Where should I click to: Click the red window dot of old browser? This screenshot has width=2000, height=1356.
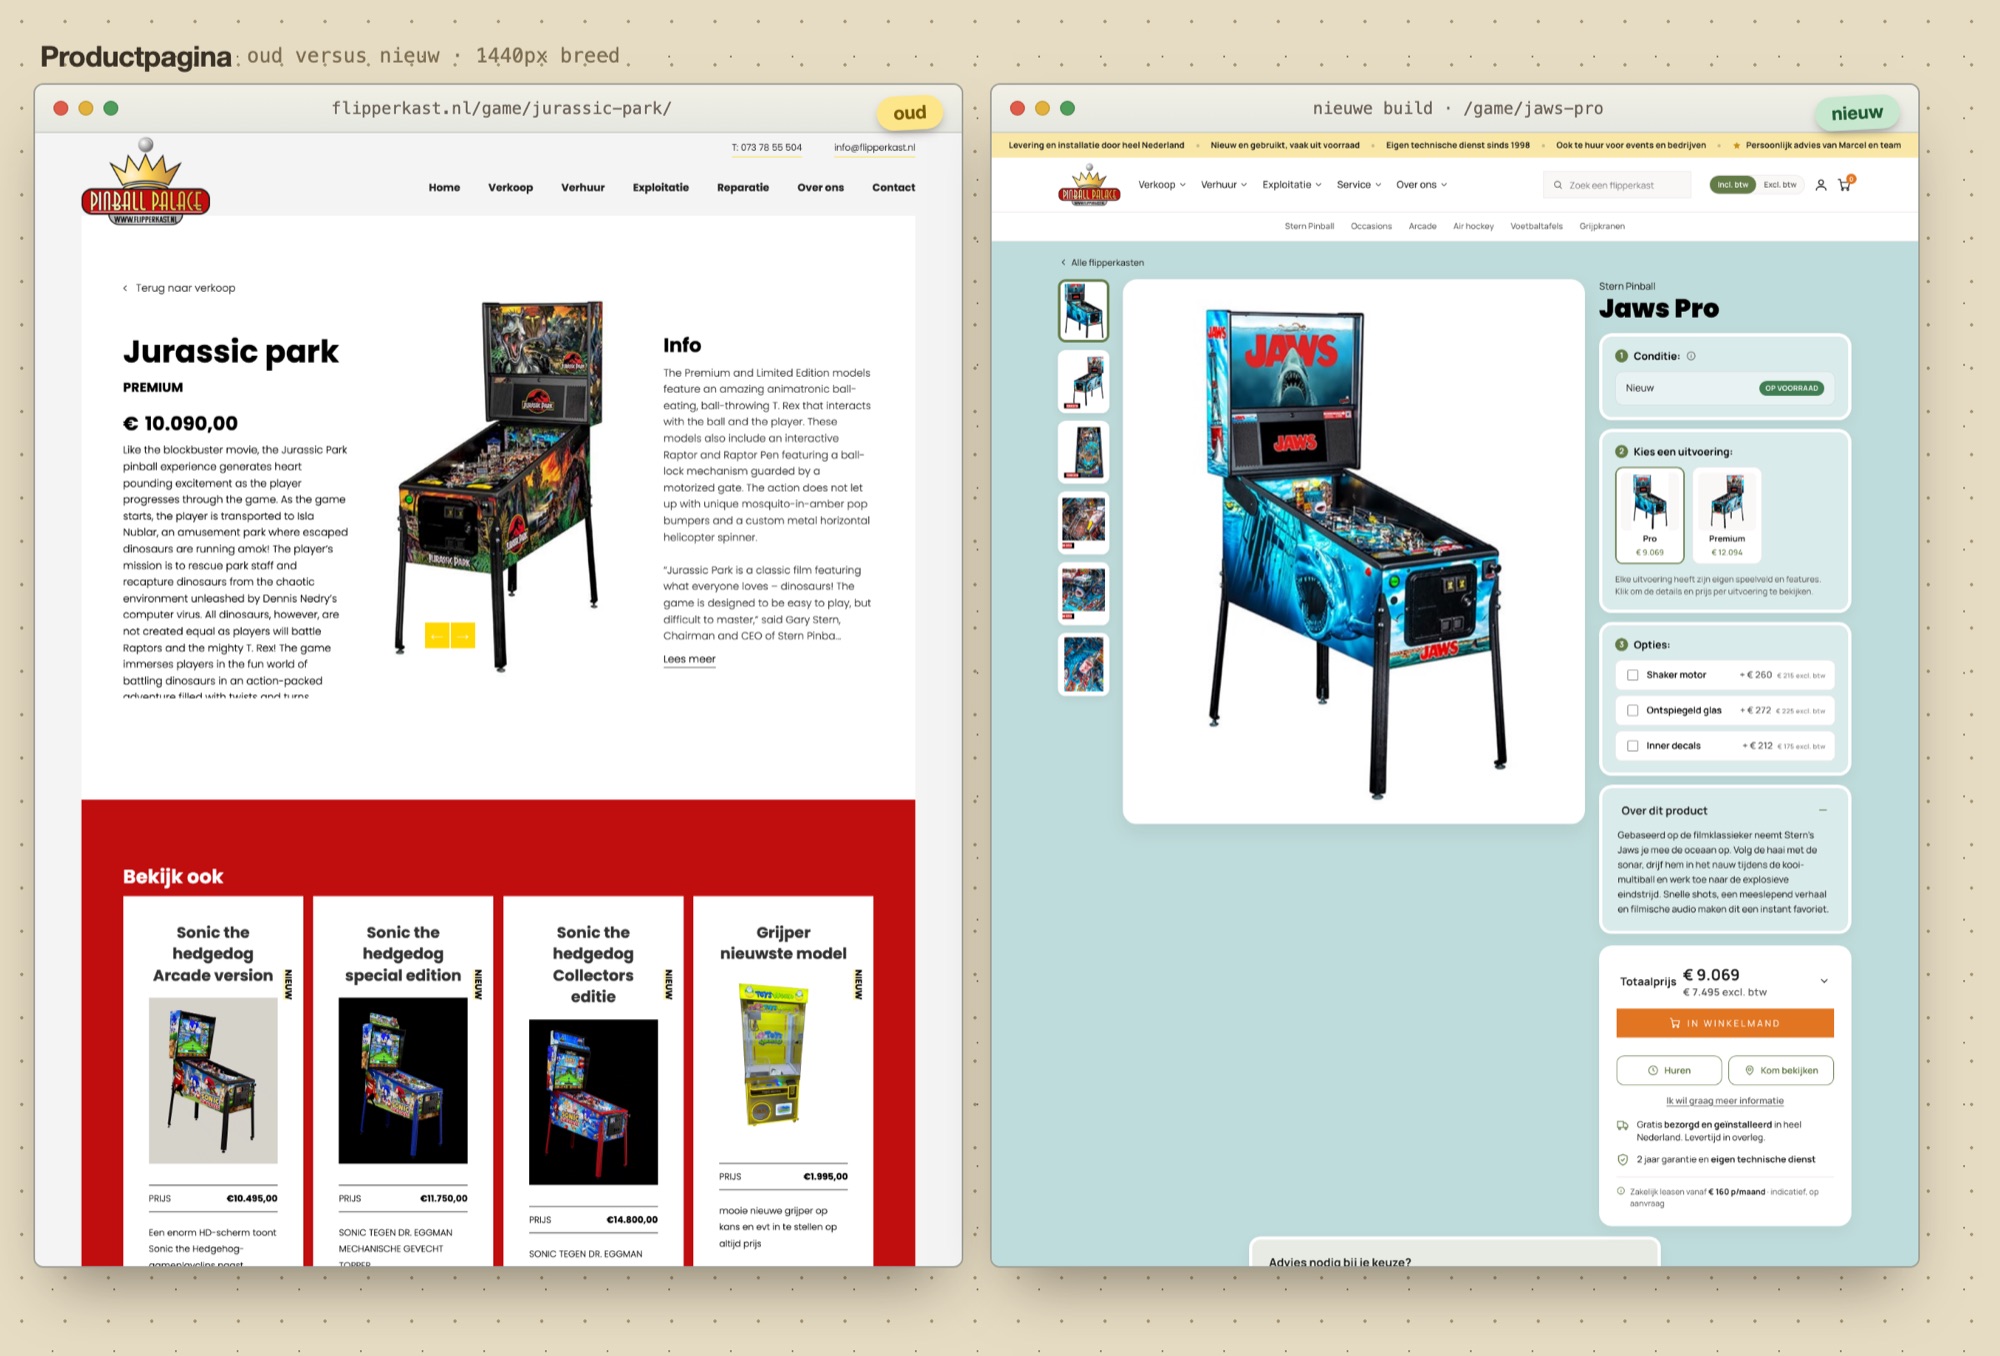61,108
